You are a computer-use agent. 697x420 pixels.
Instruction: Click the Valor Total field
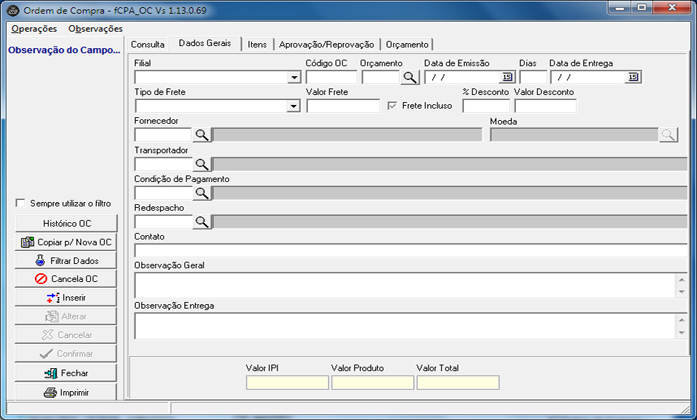(x=458, y=383)
